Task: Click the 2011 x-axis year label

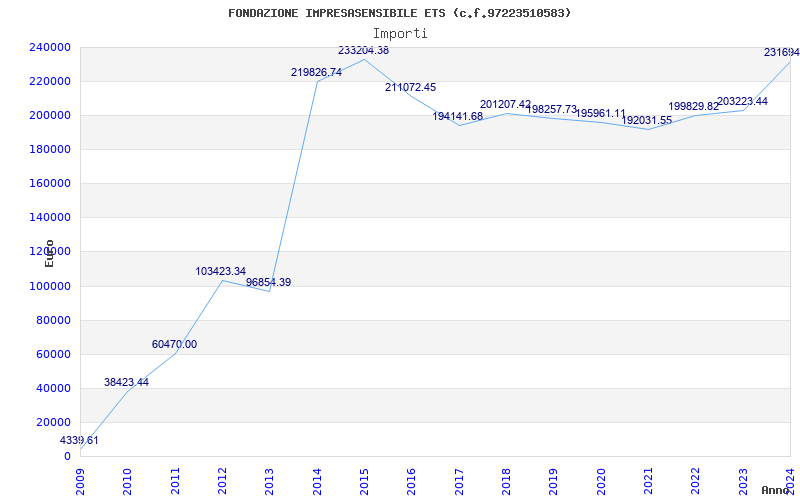Action: 175,481
